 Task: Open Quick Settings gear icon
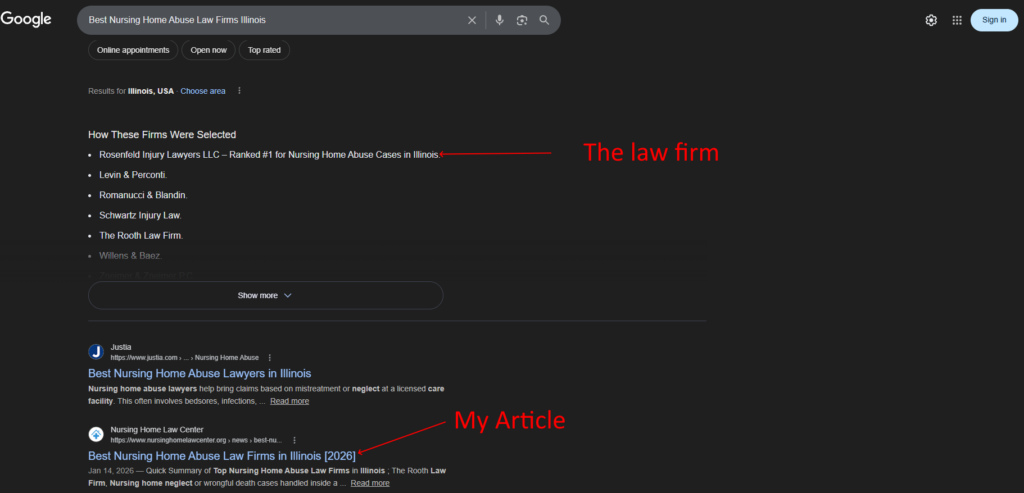pos(931,20)
